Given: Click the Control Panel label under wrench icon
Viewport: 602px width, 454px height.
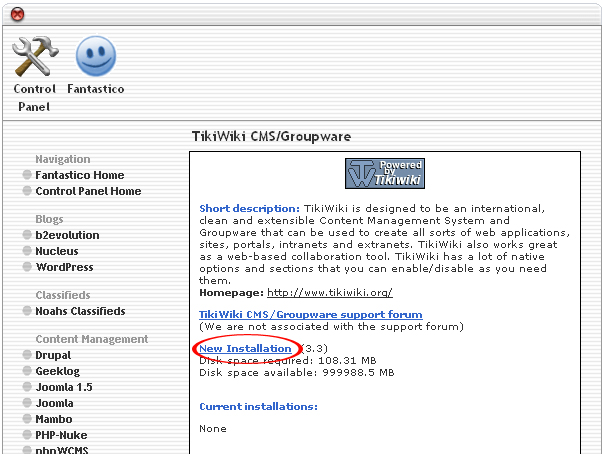Looking at the screenshot, I should [35, 97].
